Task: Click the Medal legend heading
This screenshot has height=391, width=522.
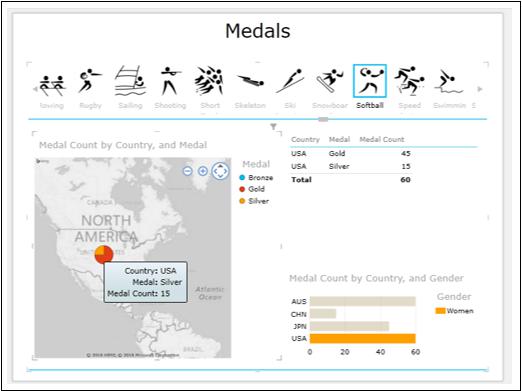Action: point(256,164)
